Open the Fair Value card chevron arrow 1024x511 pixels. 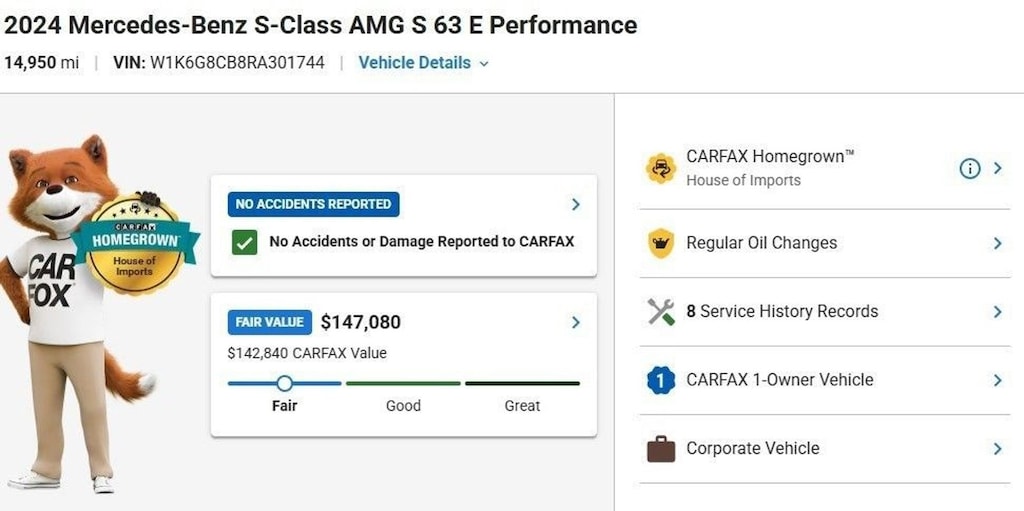click(x=575, y=322)
